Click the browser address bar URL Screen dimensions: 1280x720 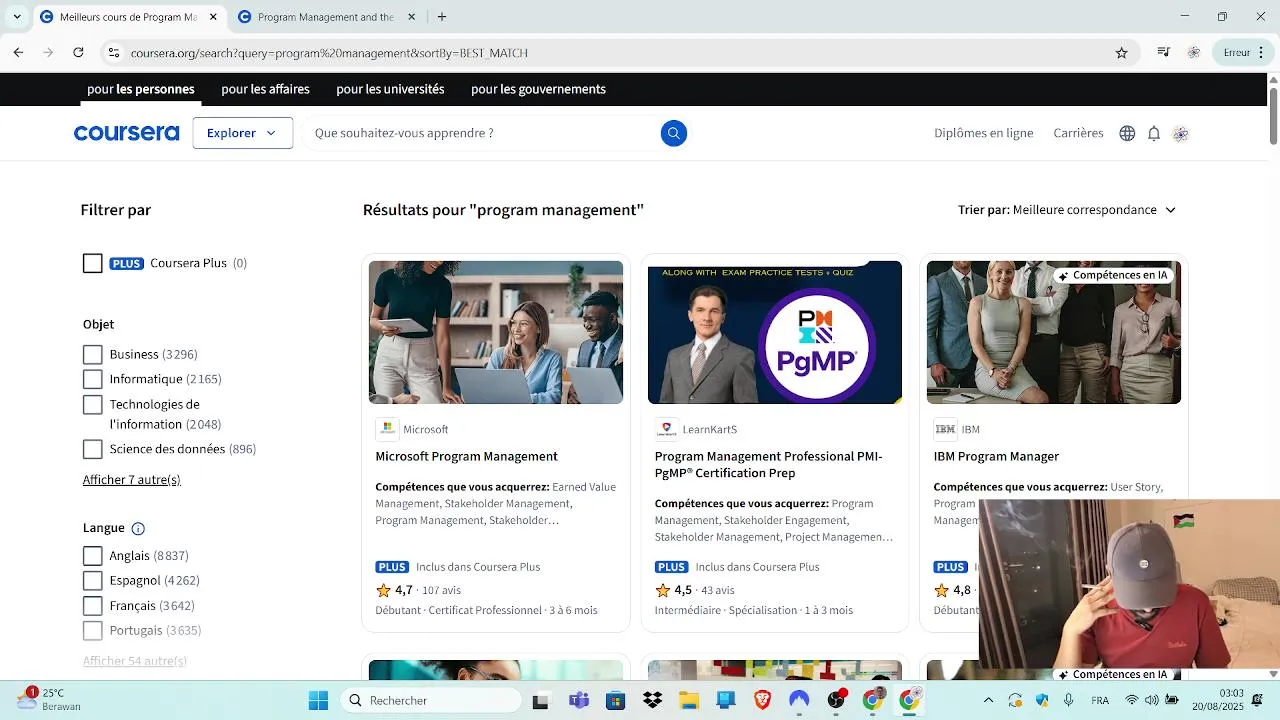click(x=329, y=53)
